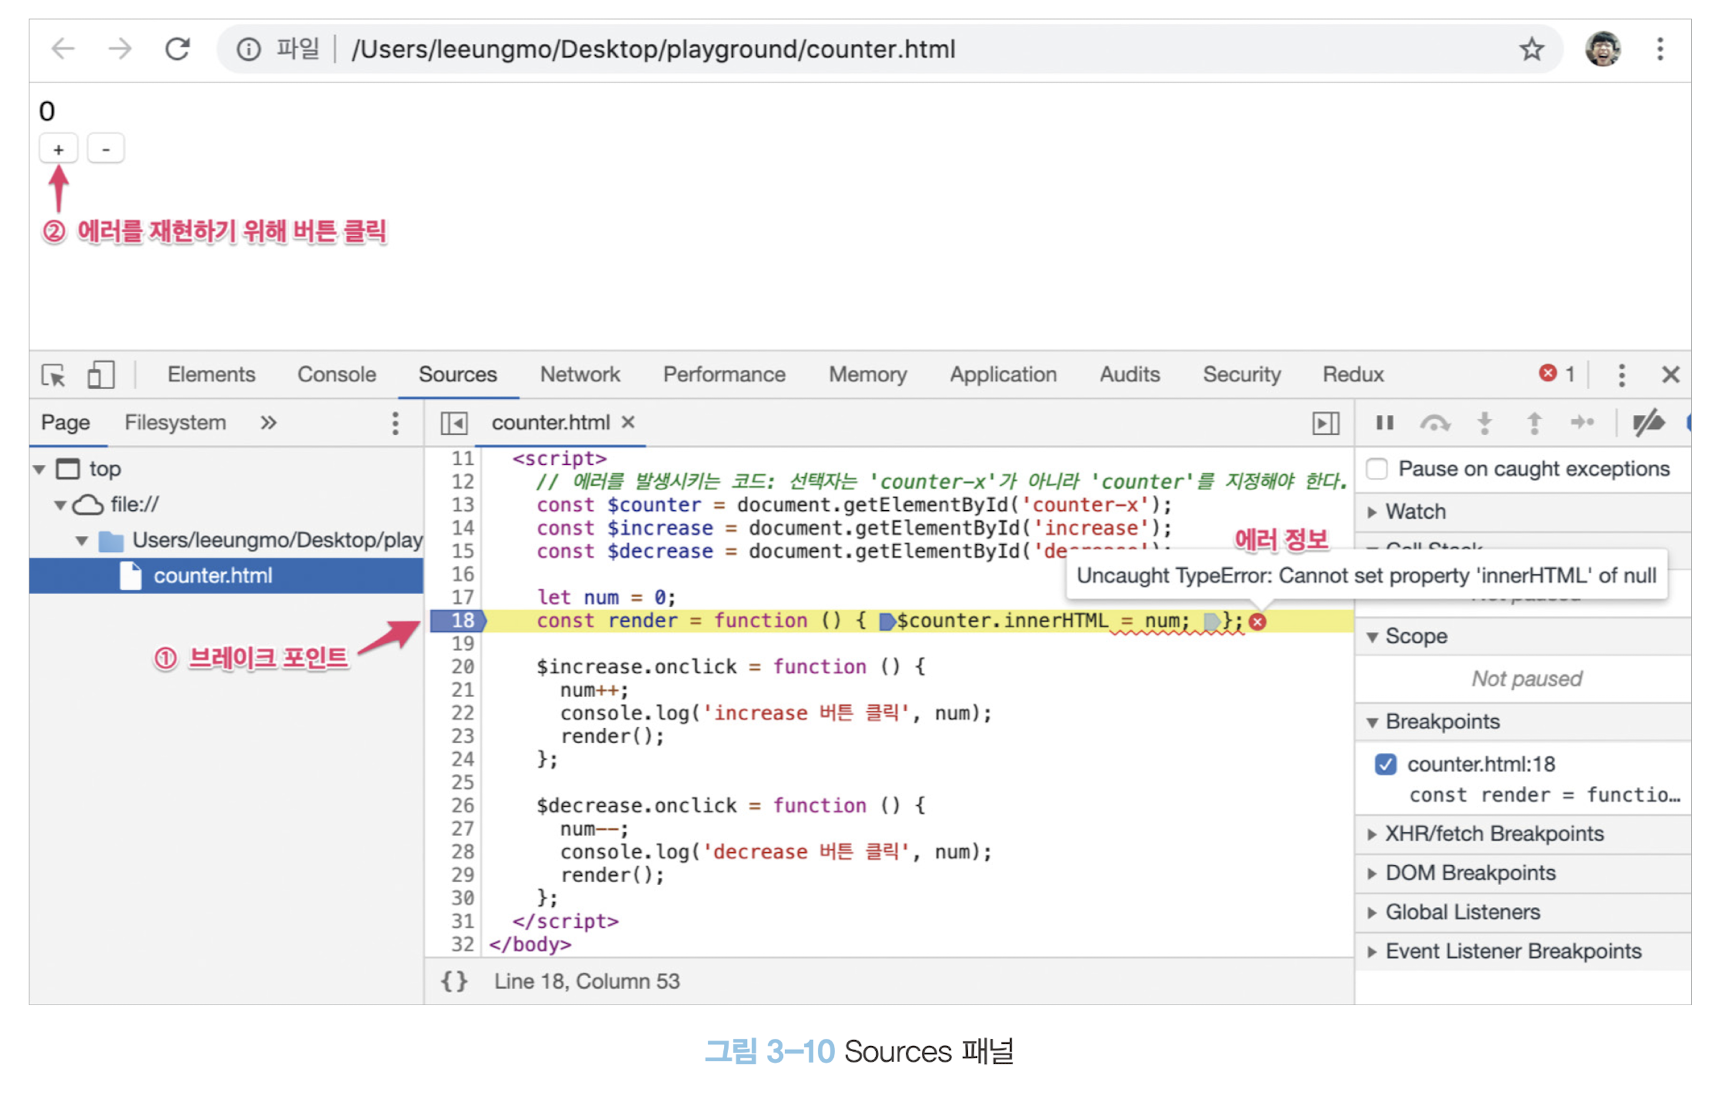
Task: Open the user profile avatar
Action: tap(1603, 49)
